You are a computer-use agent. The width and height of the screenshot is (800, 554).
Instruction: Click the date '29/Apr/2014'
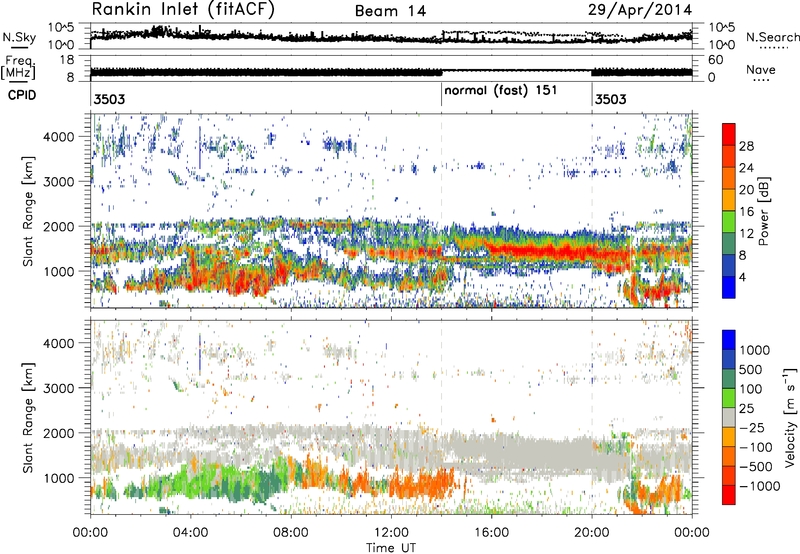(640, 10)
